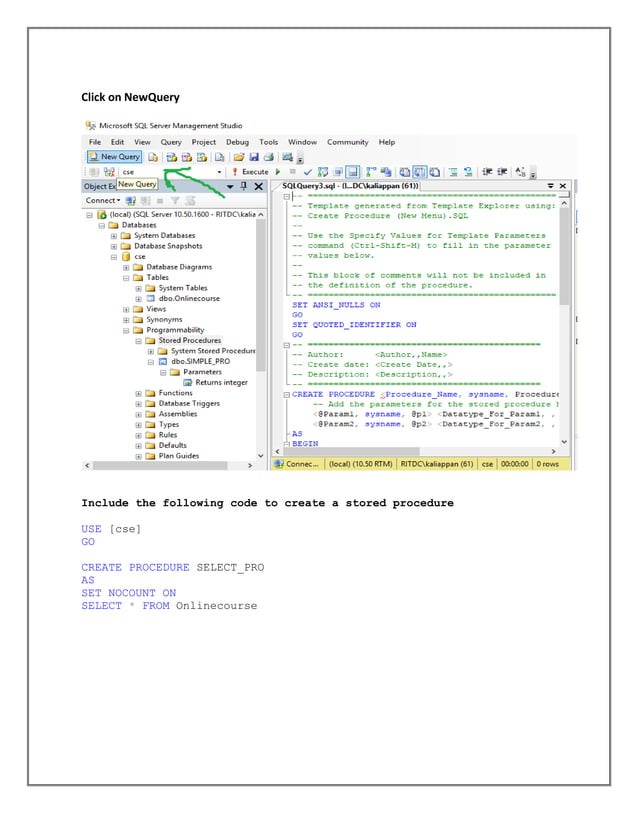Screen dimensions: 638x813
Task: Click the New Query toolbar button
Action: (x=114, y=157)
